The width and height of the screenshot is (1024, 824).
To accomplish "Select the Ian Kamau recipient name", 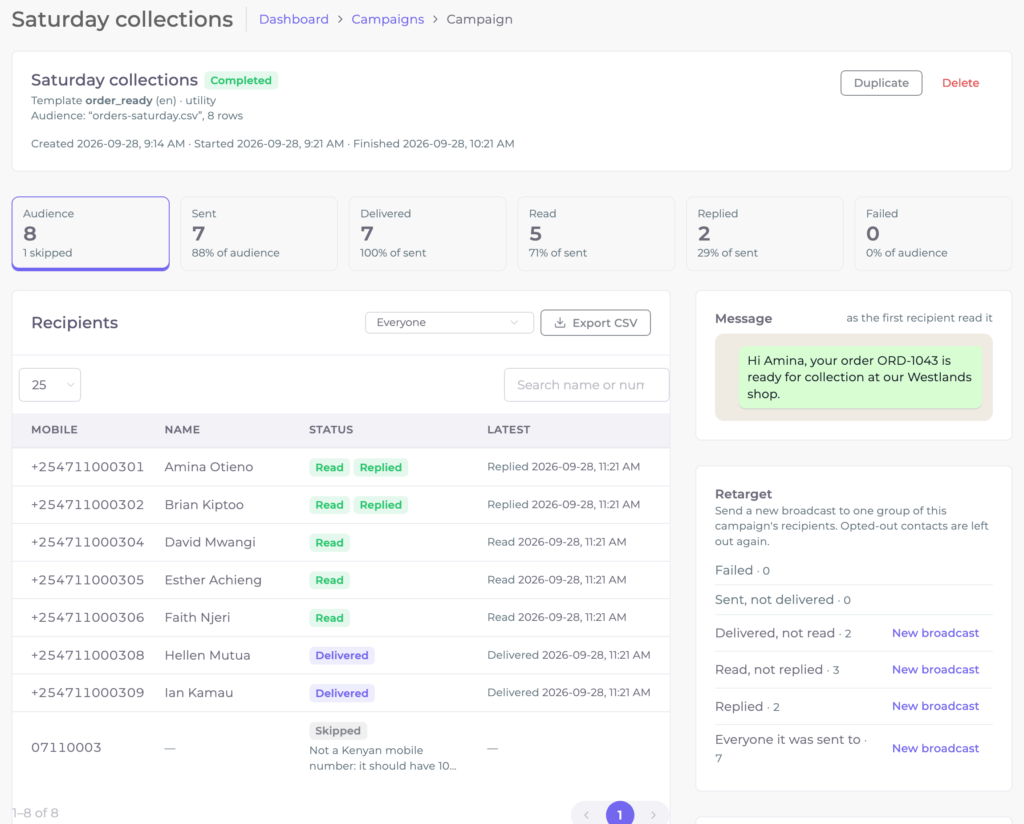I will (199, 693).
